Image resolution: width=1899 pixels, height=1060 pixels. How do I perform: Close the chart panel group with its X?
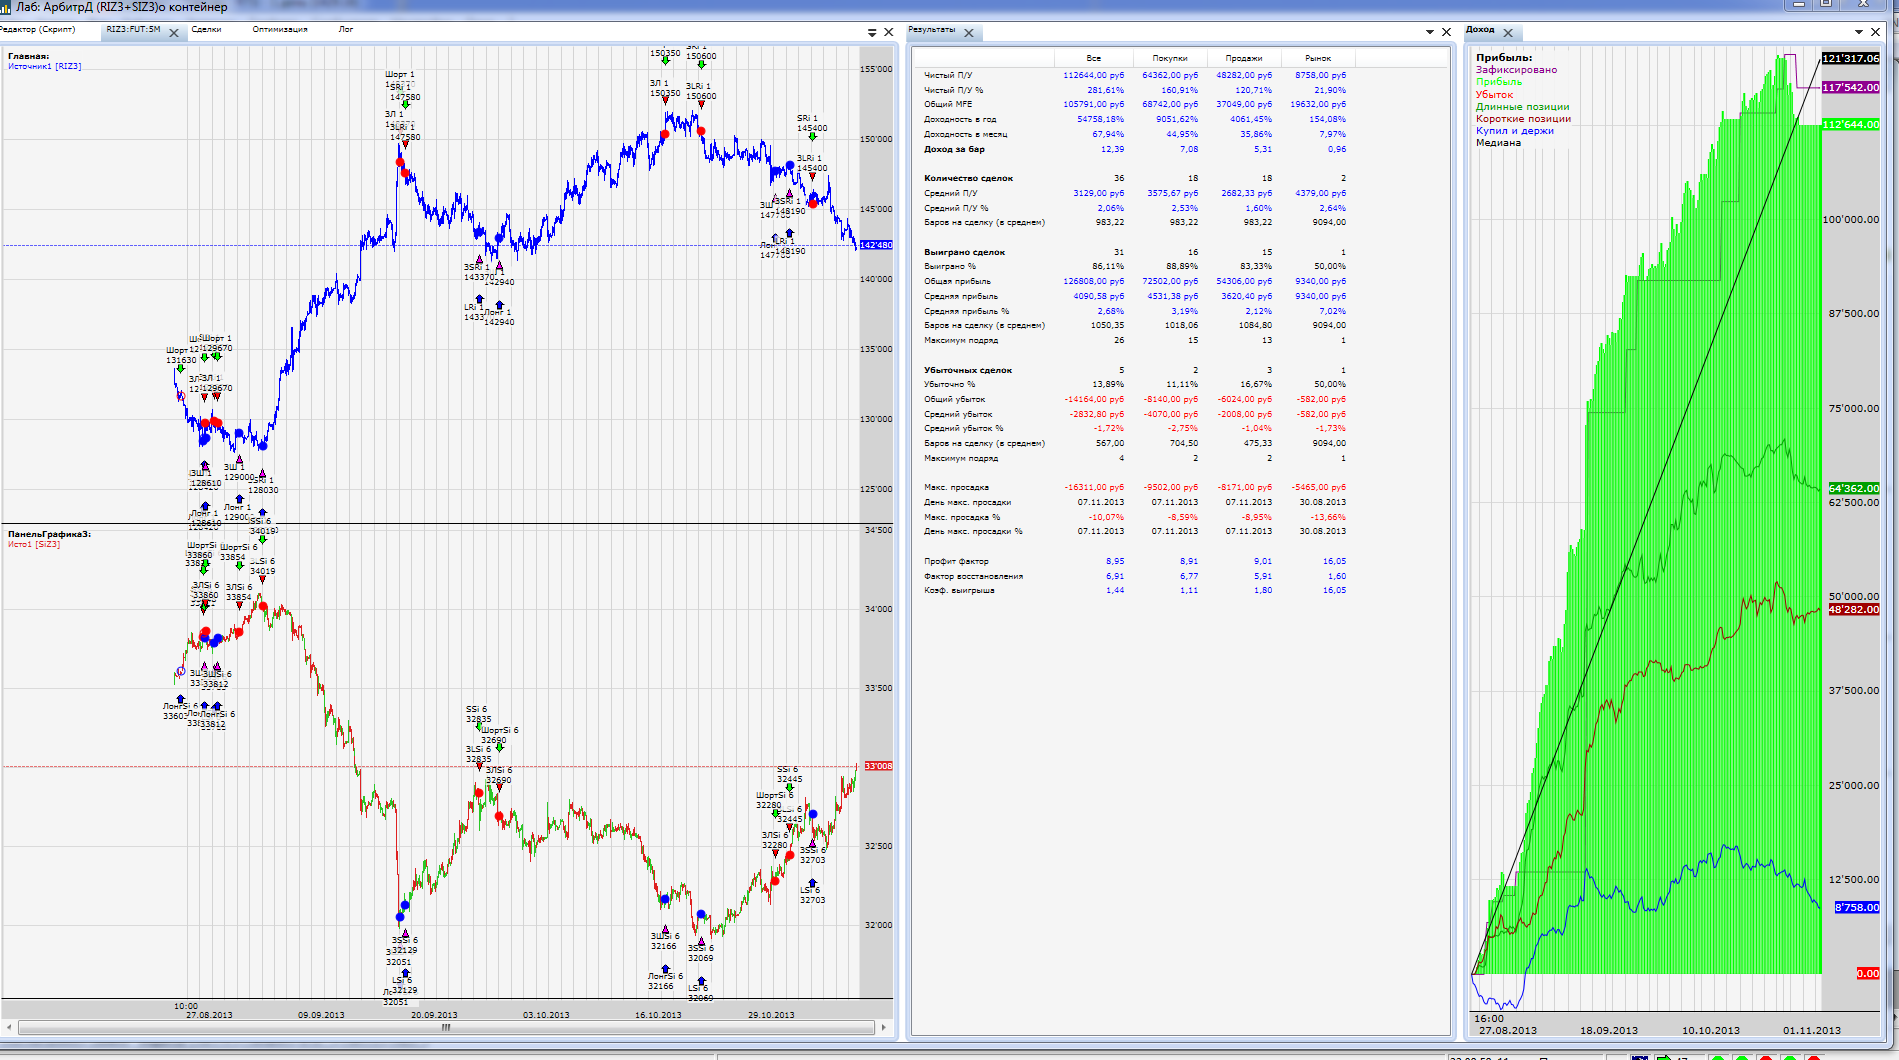(x=889, y=32)
